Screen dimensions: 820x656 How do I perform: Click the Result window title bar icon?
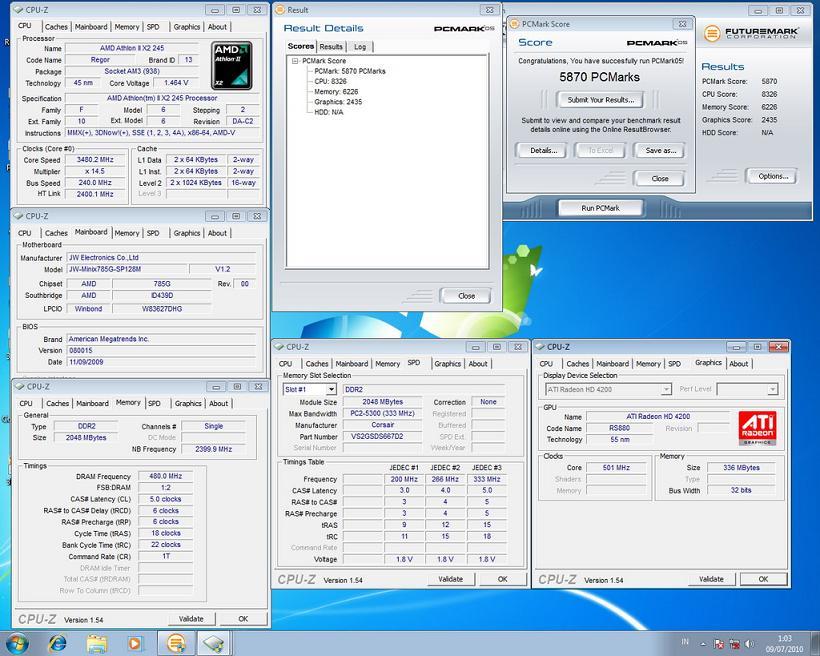(x=280, y=9)
